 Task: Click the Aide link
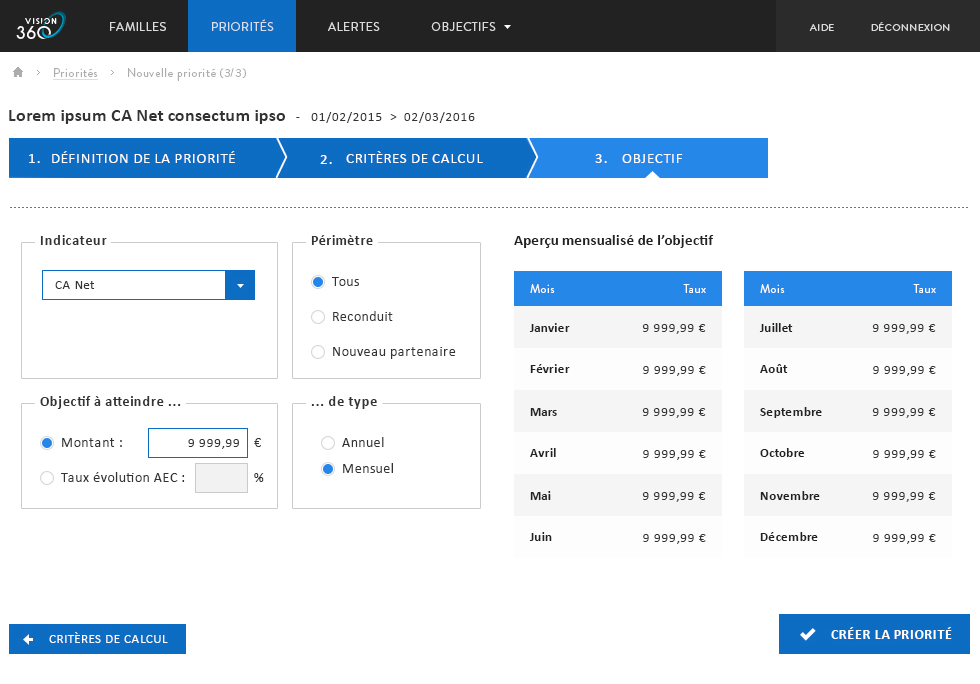pyautogui.click(x=821, y=27)
